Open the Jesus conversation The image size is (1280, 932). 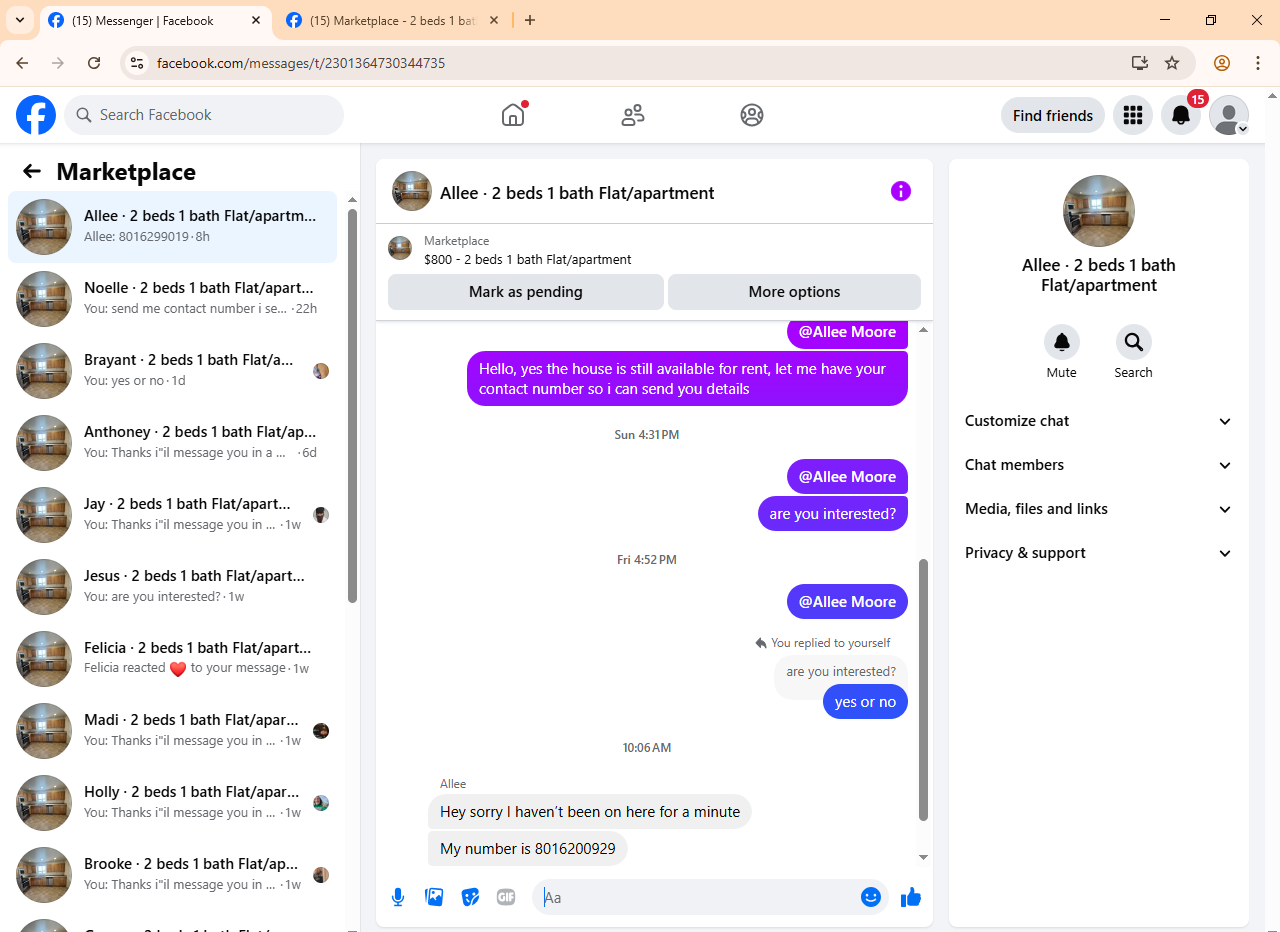click(x=172, y=587)
